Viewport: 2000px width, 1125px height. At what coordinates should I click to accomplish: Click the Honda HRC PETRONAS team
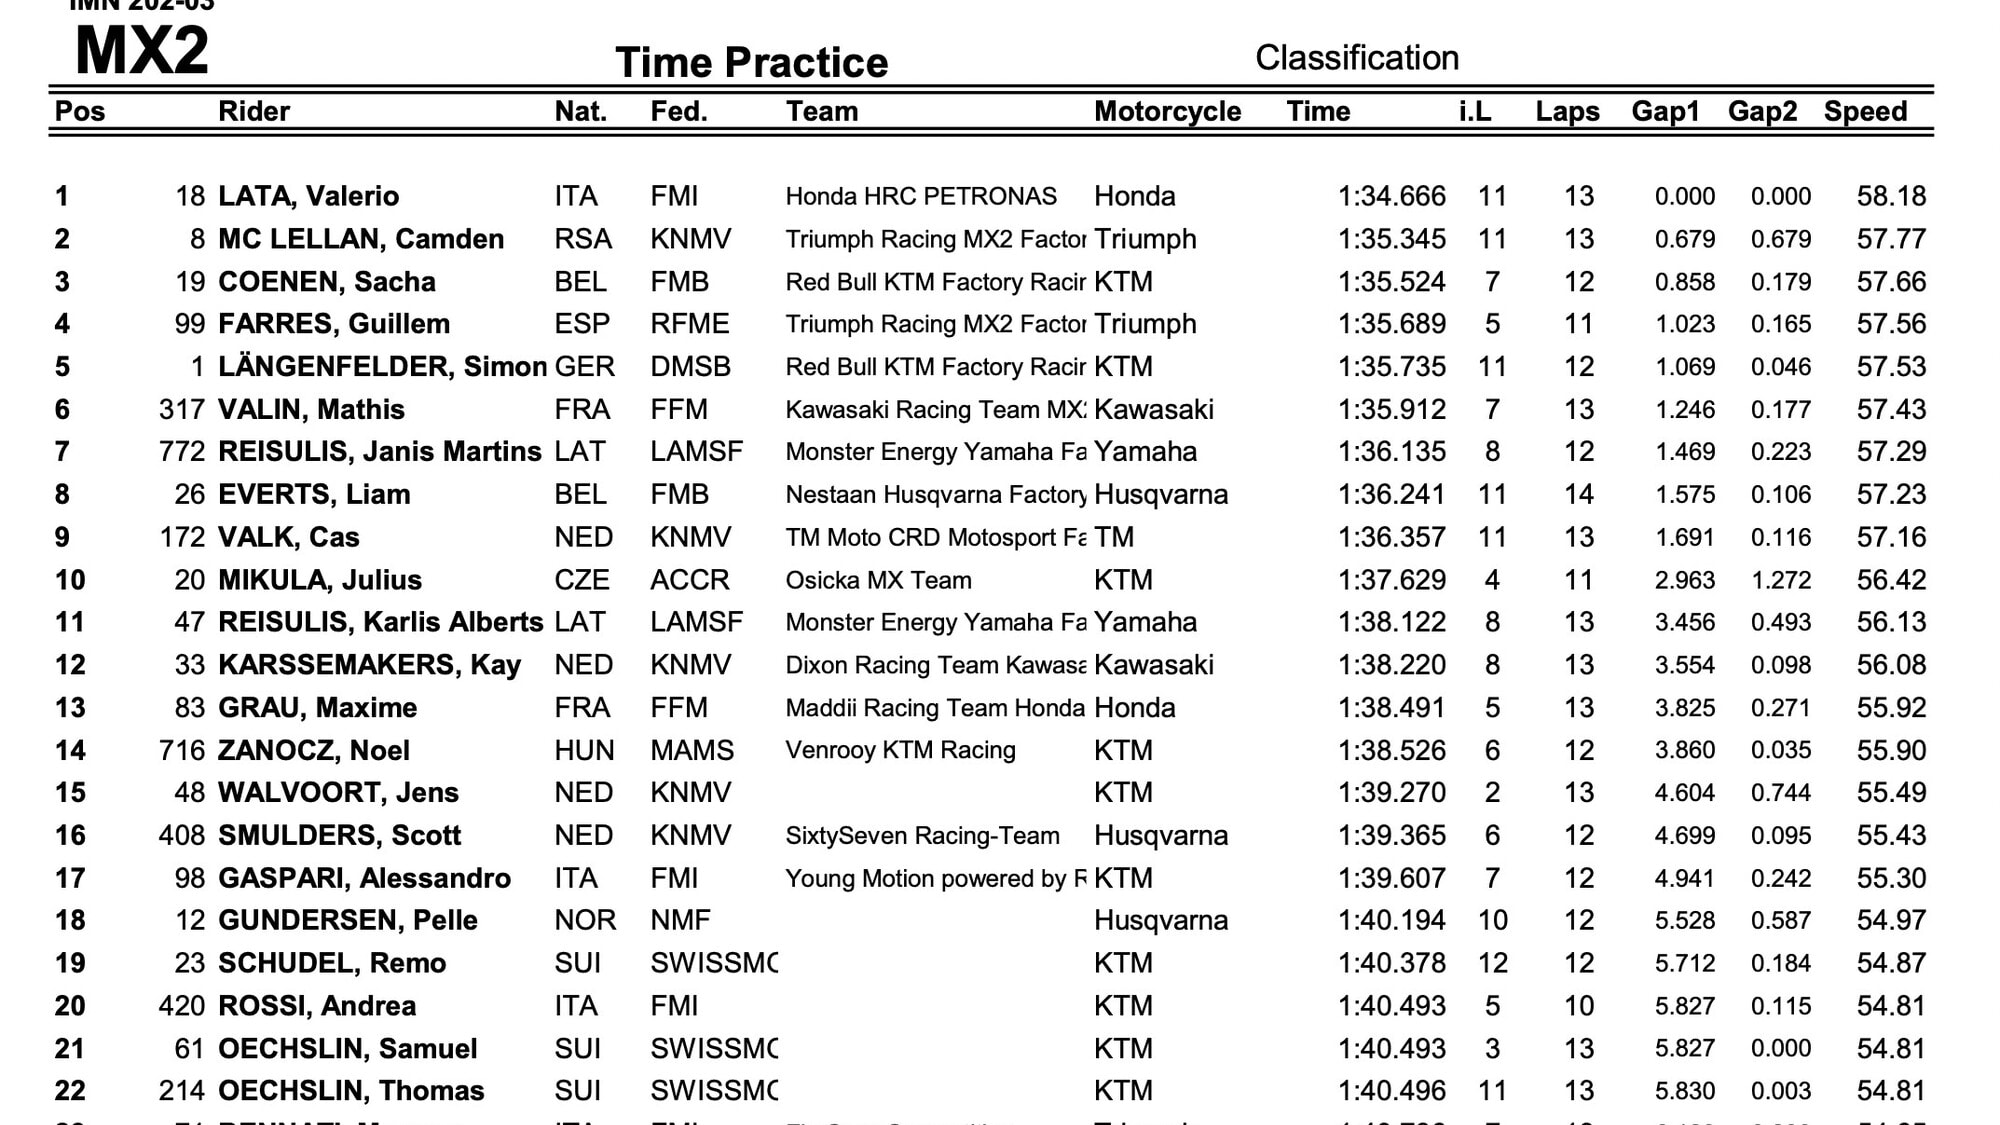pyautogui.click(x=921, y=196)
